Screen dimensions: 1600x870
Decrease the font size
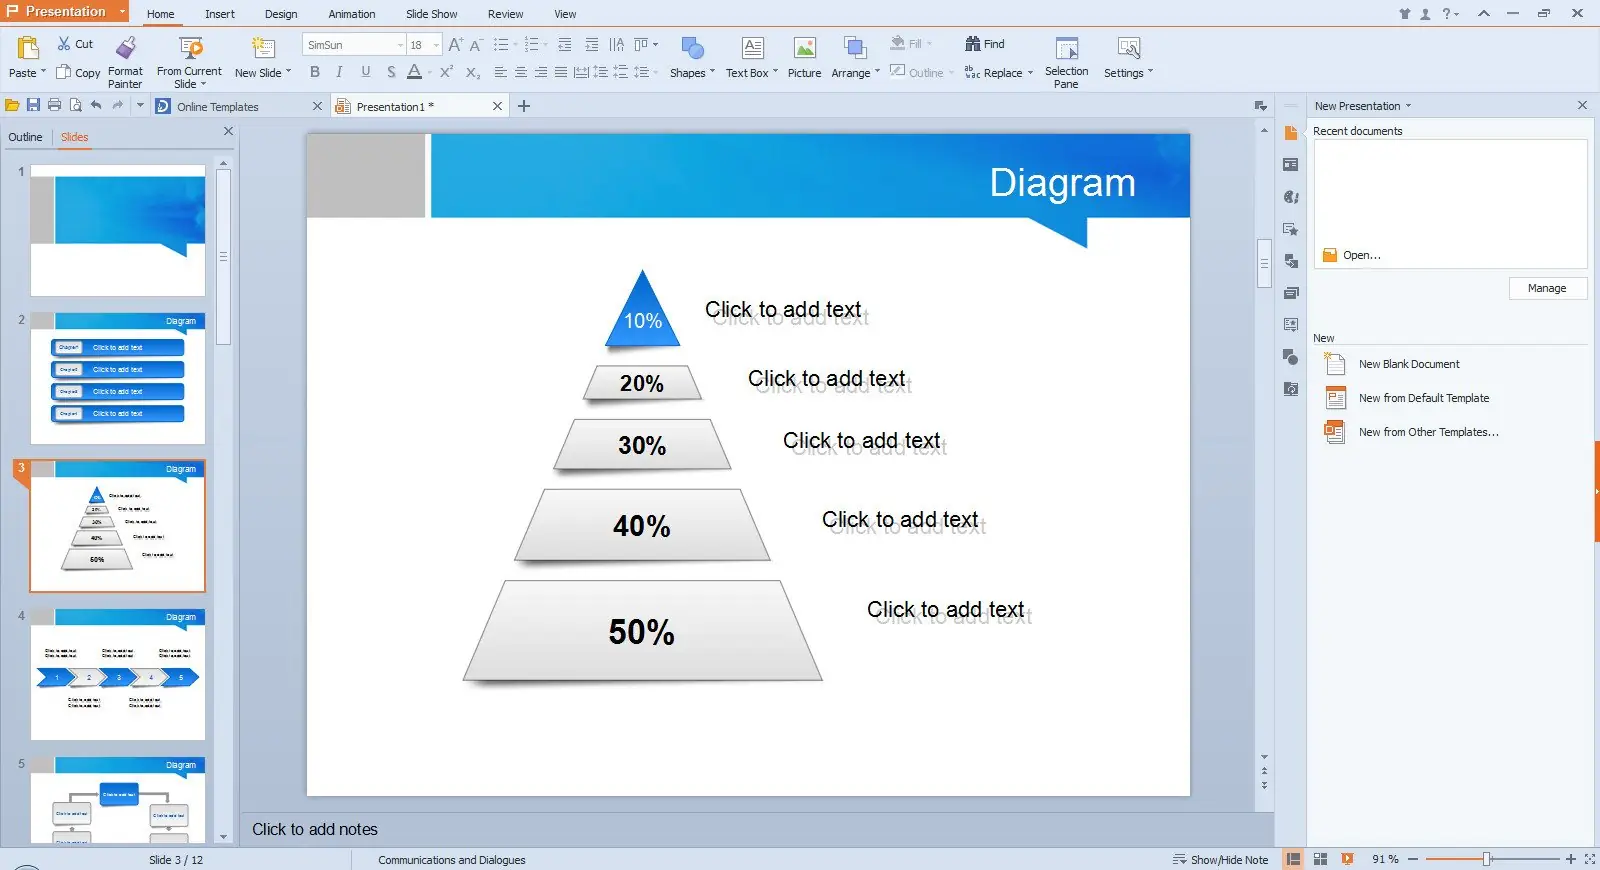coord(476,45)
